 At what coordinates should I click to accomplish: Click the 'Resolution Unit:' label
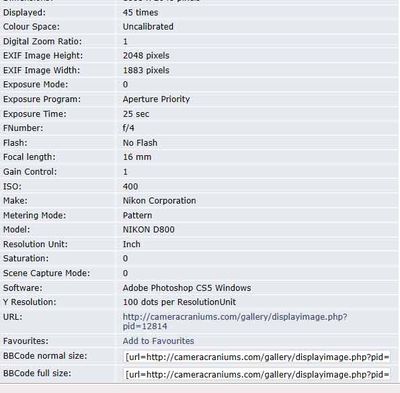pos(35,244)
